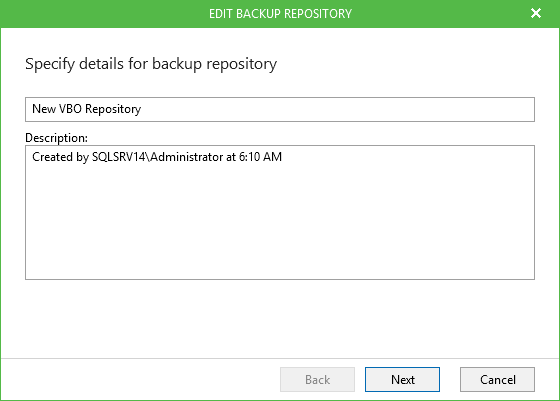Focus the Description text area
This screenshot has width=560, height=401.
(x=280, y=212)
